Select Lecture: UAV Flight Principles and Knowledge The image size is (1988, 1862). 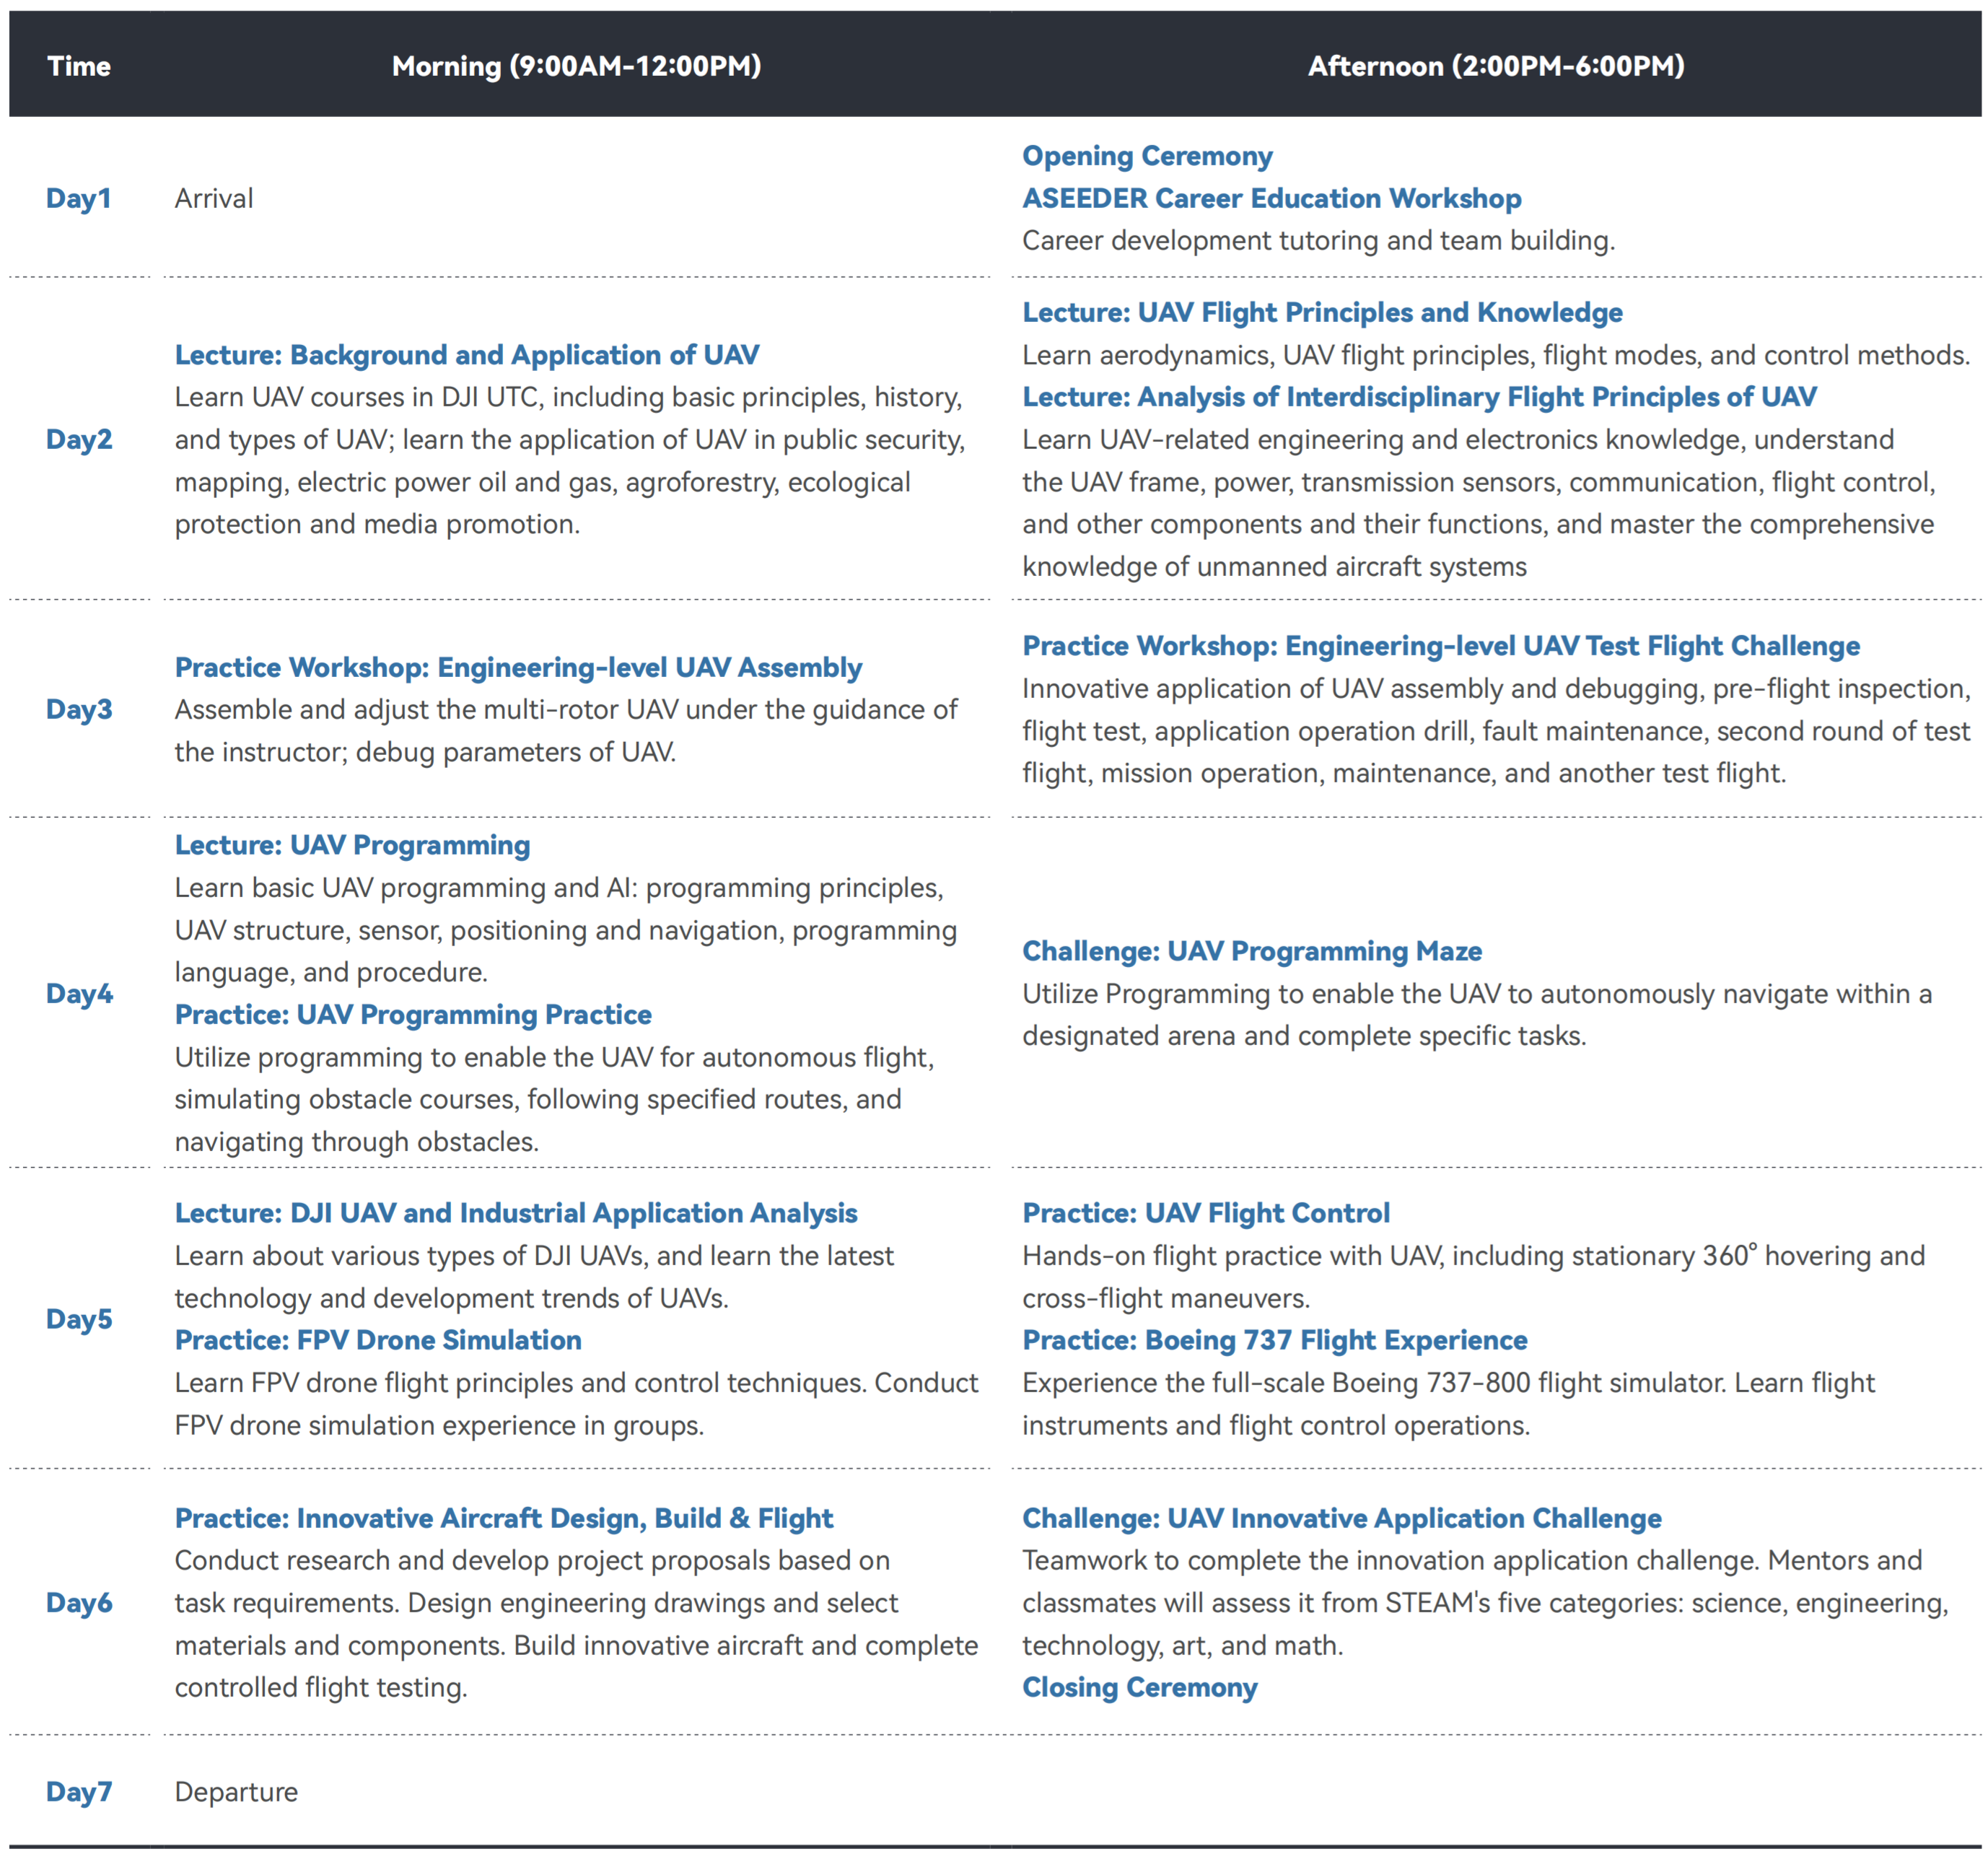coord(1321,312)
